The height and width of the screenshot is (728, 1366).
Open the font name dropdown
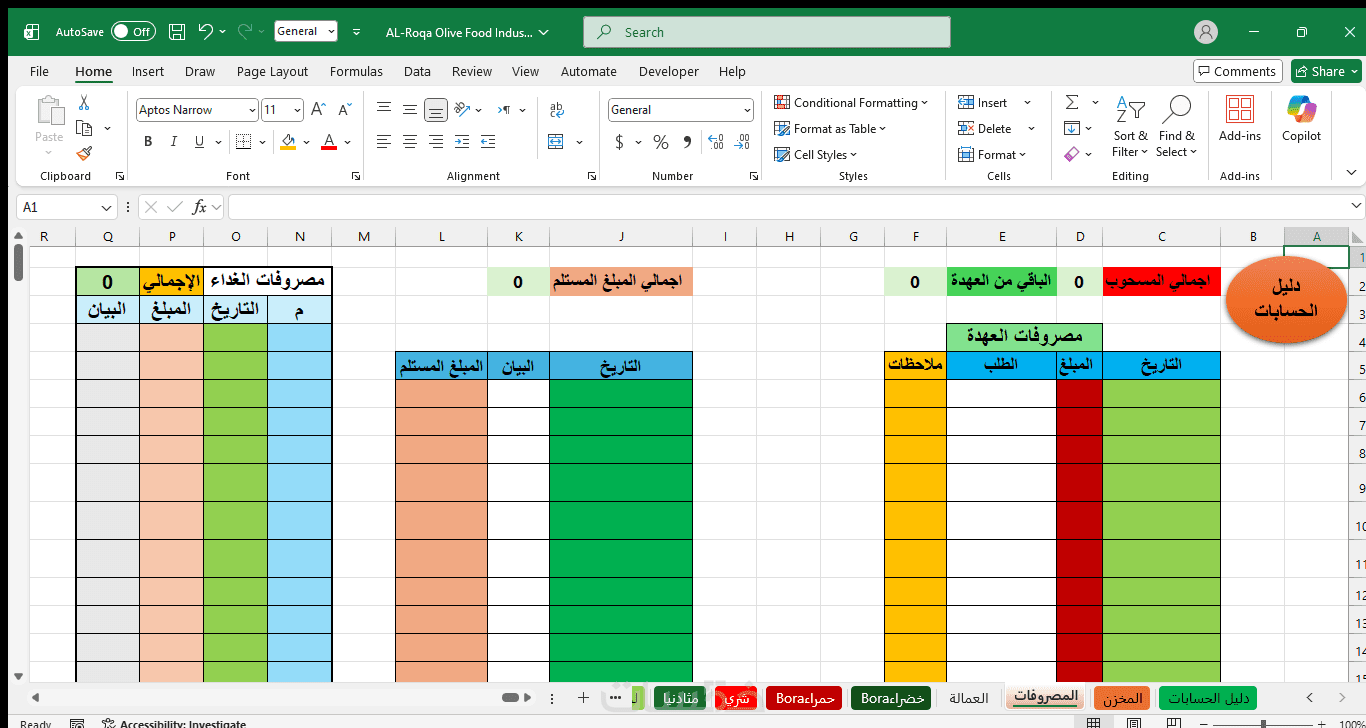[x=251, y=110]
